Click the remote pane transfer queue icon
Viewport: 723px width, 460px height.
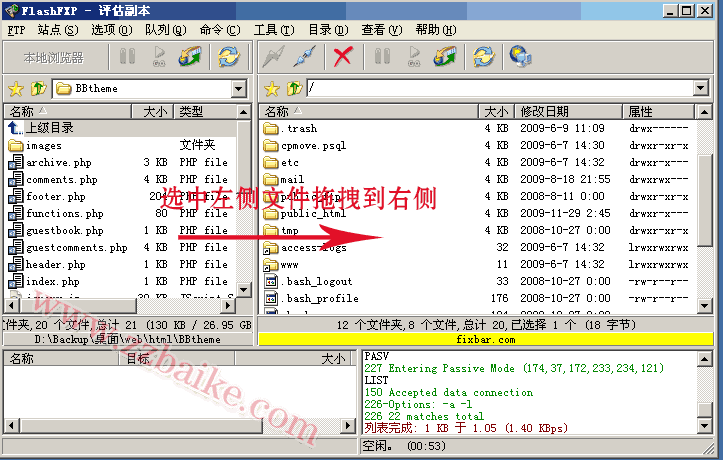[x=445, y=57]
